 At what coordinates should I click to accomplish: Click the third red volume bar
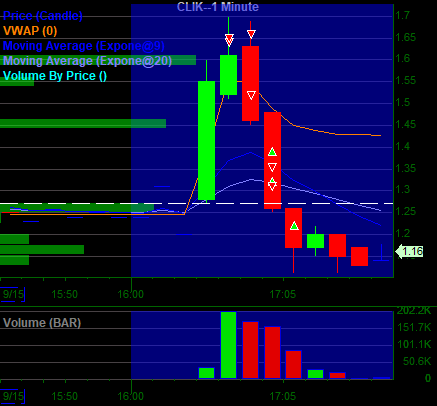tap(294, 364)
